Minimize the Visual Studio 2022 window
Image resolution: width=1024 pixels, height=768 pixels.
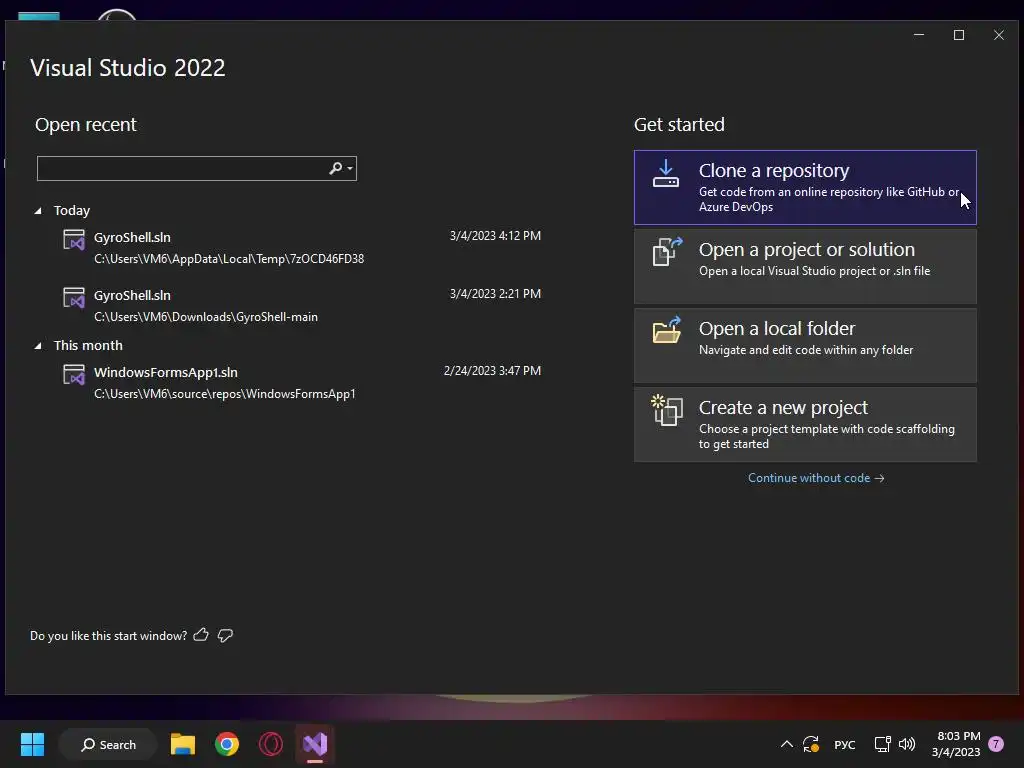[919, 35]
